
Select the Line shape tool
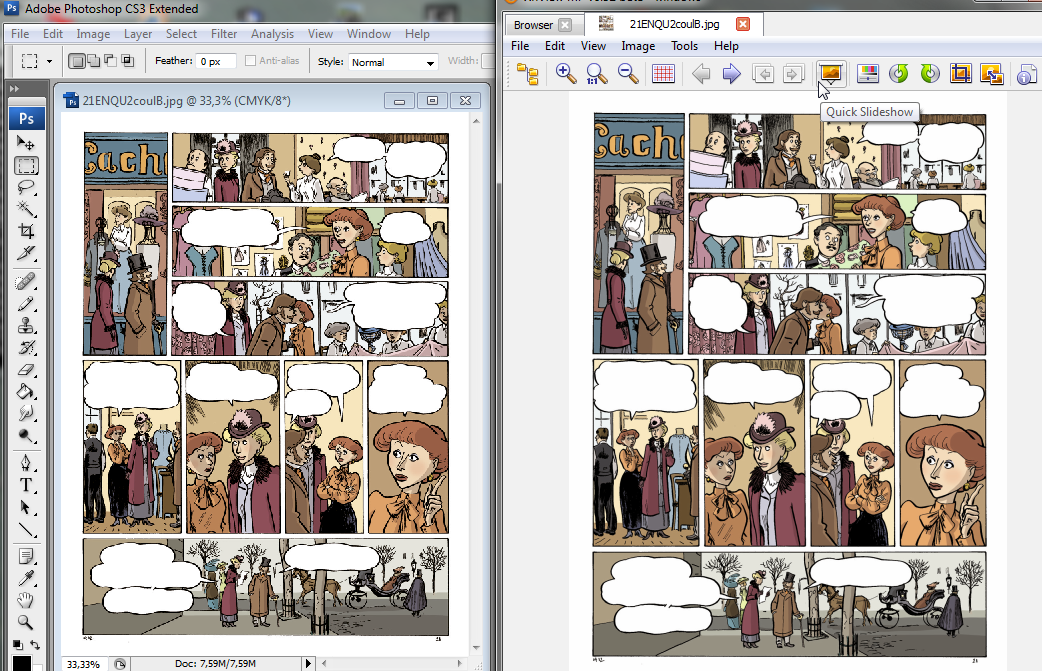click(x=26, y=529)
